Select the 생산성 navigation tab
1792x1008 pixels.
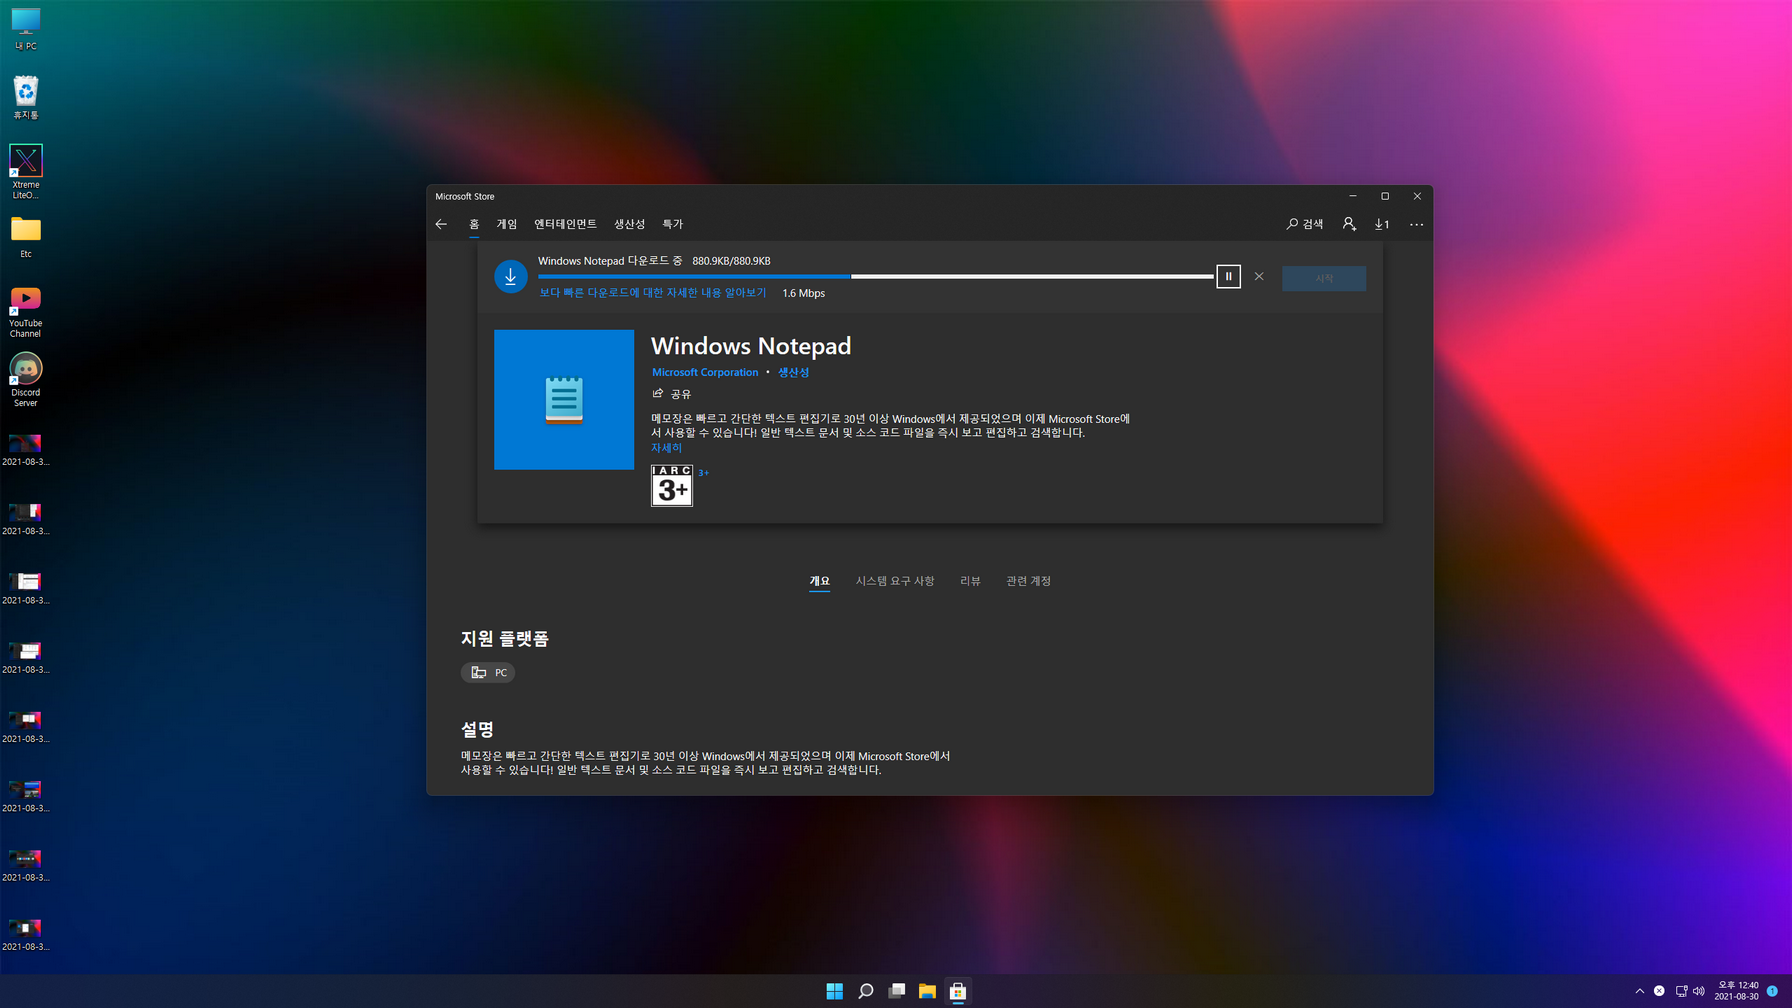pyautogui.click(x=629, y=224)
